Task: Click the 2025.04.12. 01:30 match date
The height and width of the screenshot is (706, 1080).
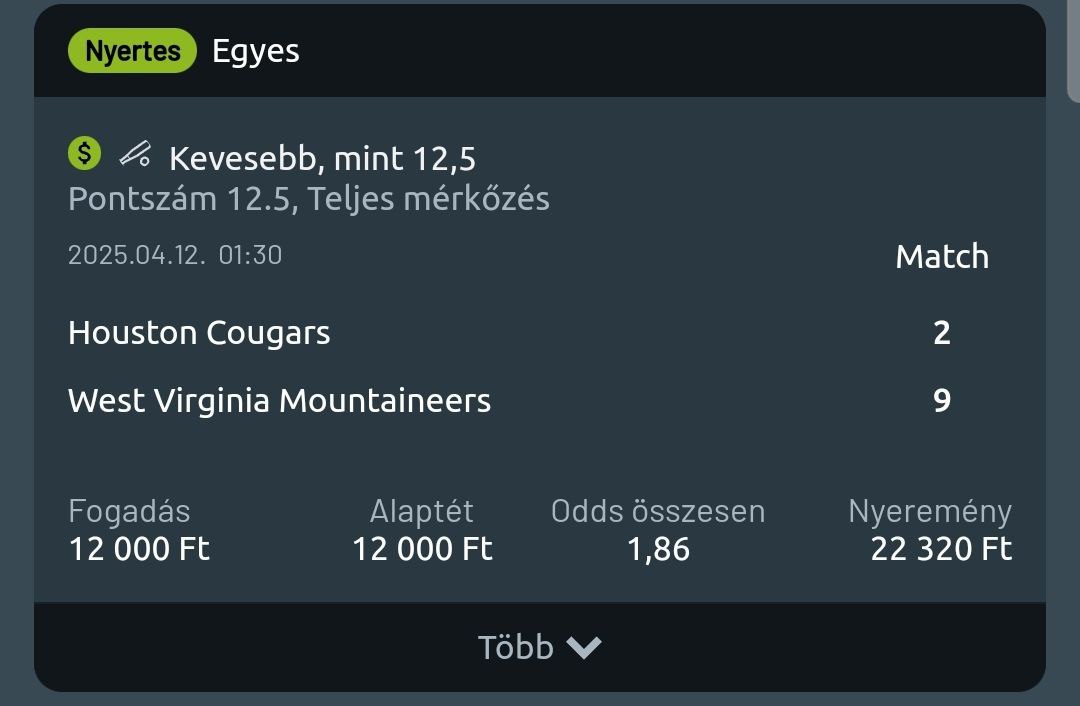Action: (x=175, y=255)
